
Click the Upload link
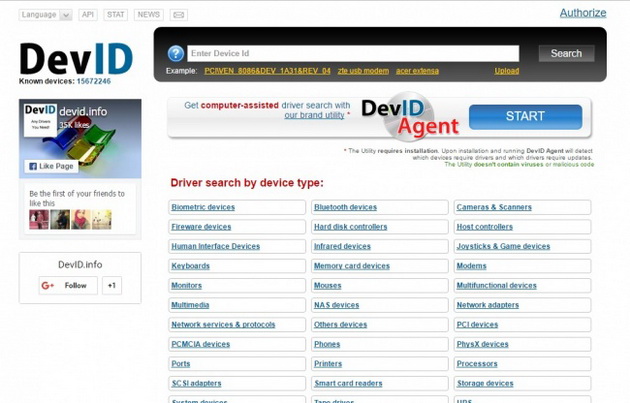click(x=507, y=71)
